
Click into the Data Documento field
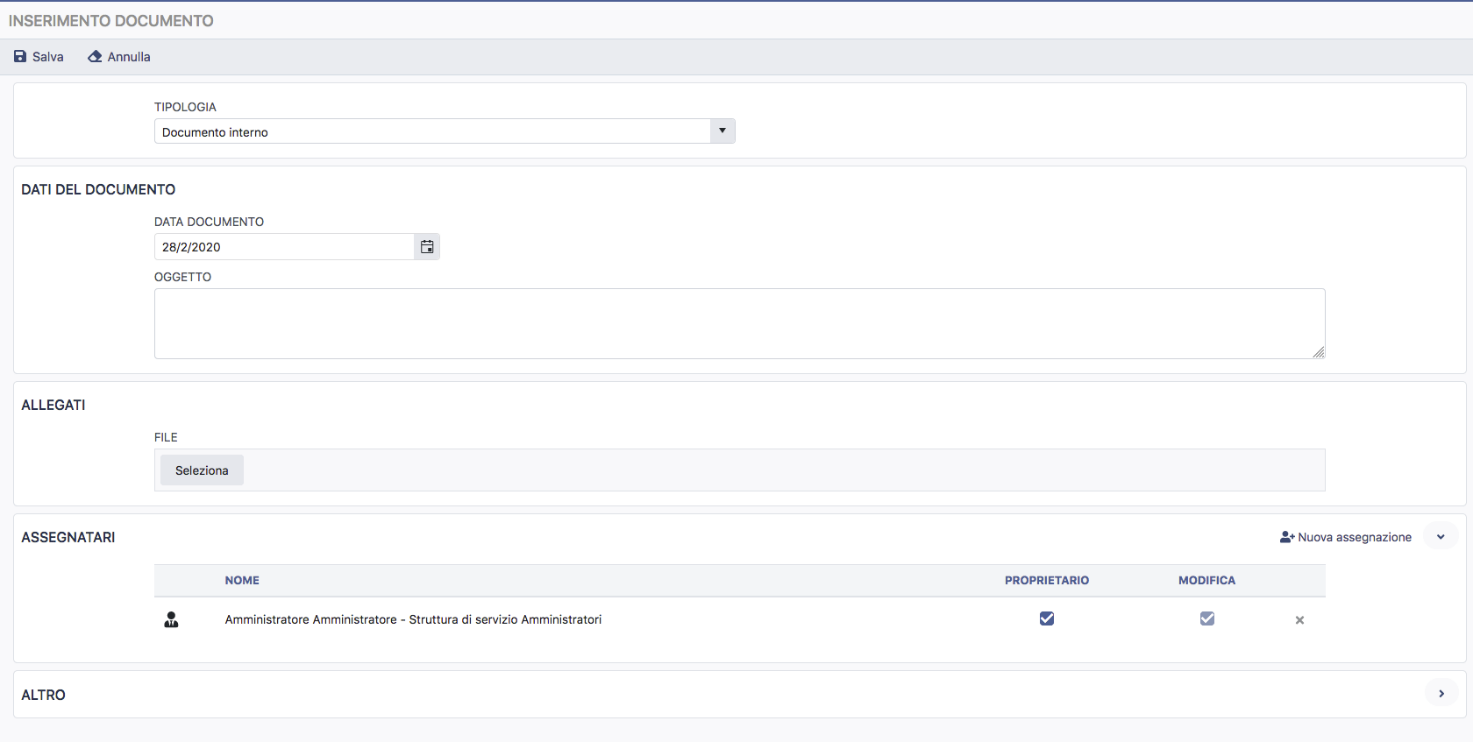(284, 247)
